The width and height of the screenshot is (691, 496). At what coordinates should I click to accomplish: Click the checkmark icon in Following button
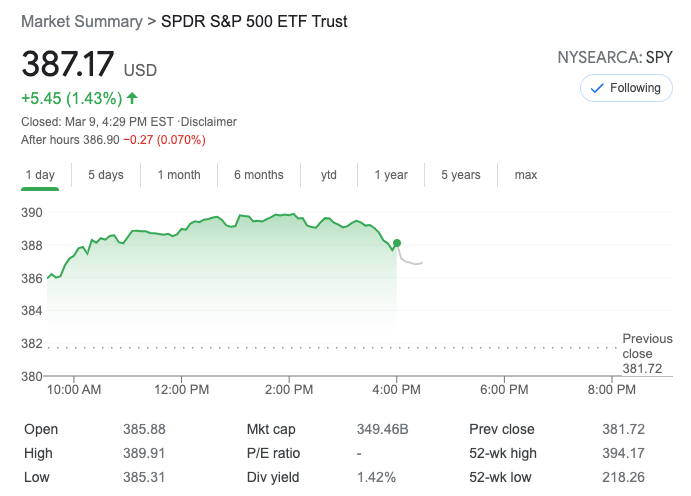coord(597,88)
